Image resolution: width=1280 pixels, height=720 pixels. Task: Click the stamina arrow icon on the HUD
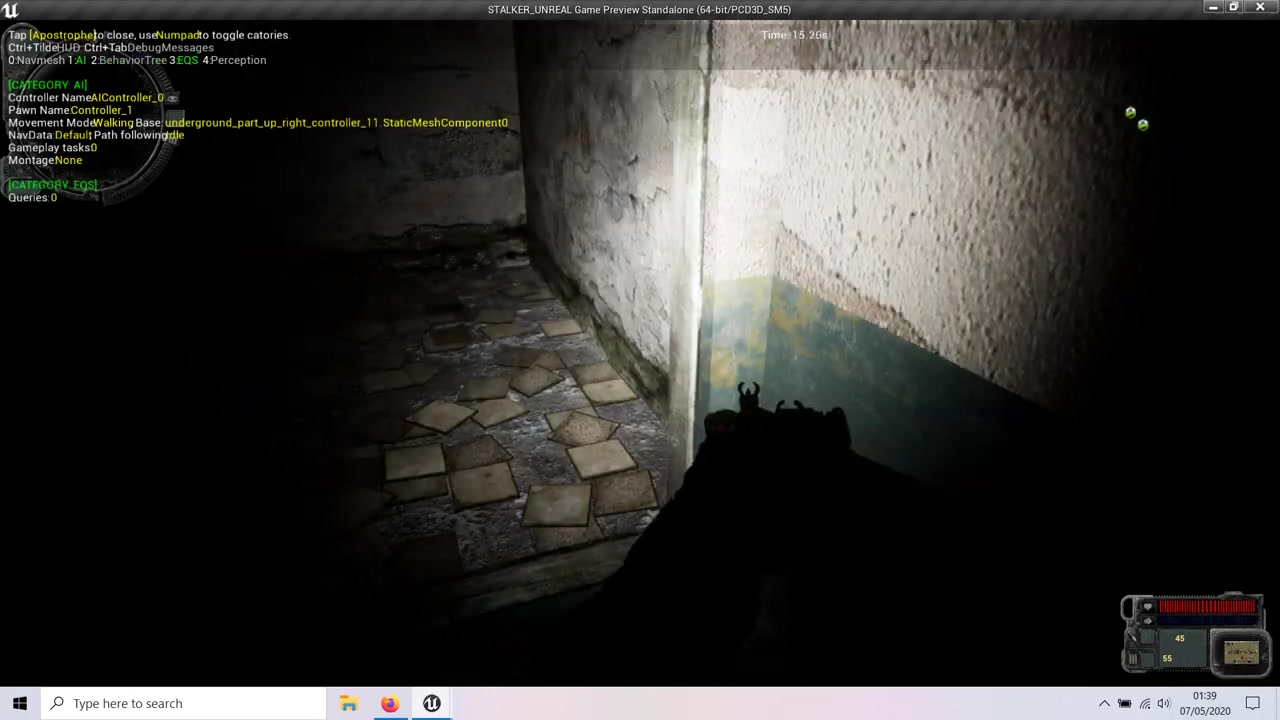pyautogui.click(x=1147, y=621)
